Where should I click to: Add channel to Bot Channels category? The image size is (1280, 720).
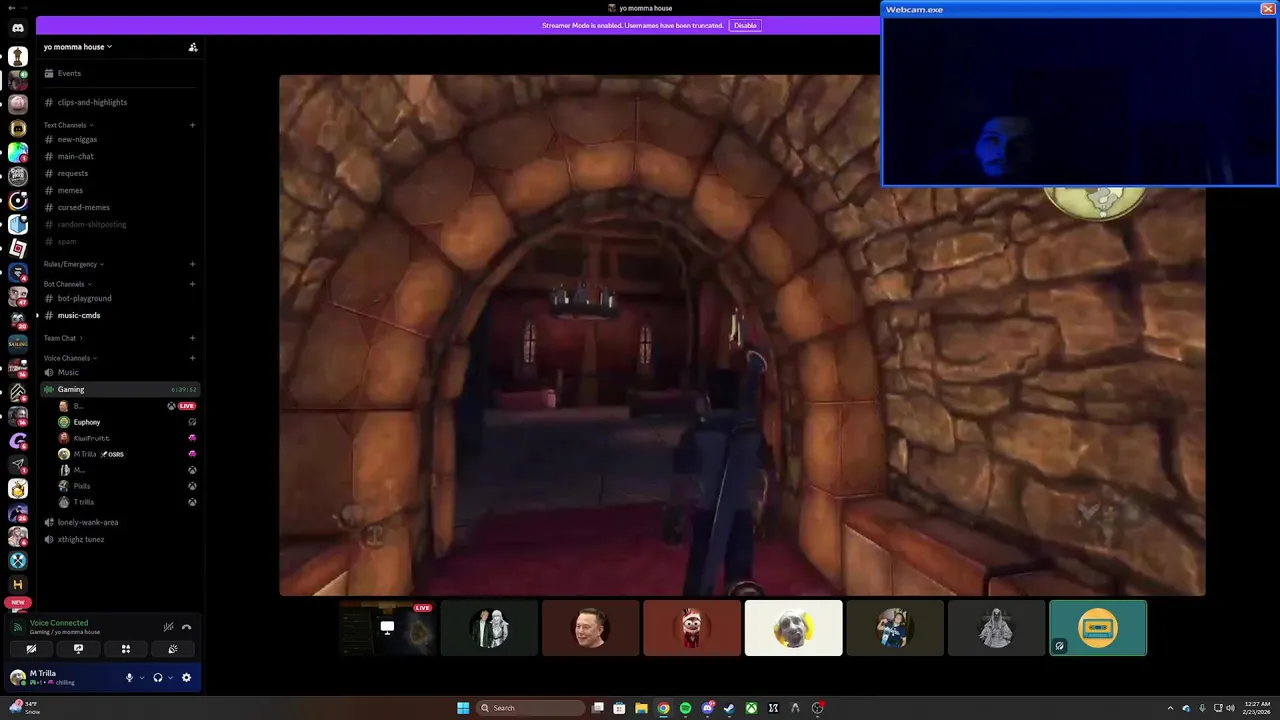[x=192, y=284]
